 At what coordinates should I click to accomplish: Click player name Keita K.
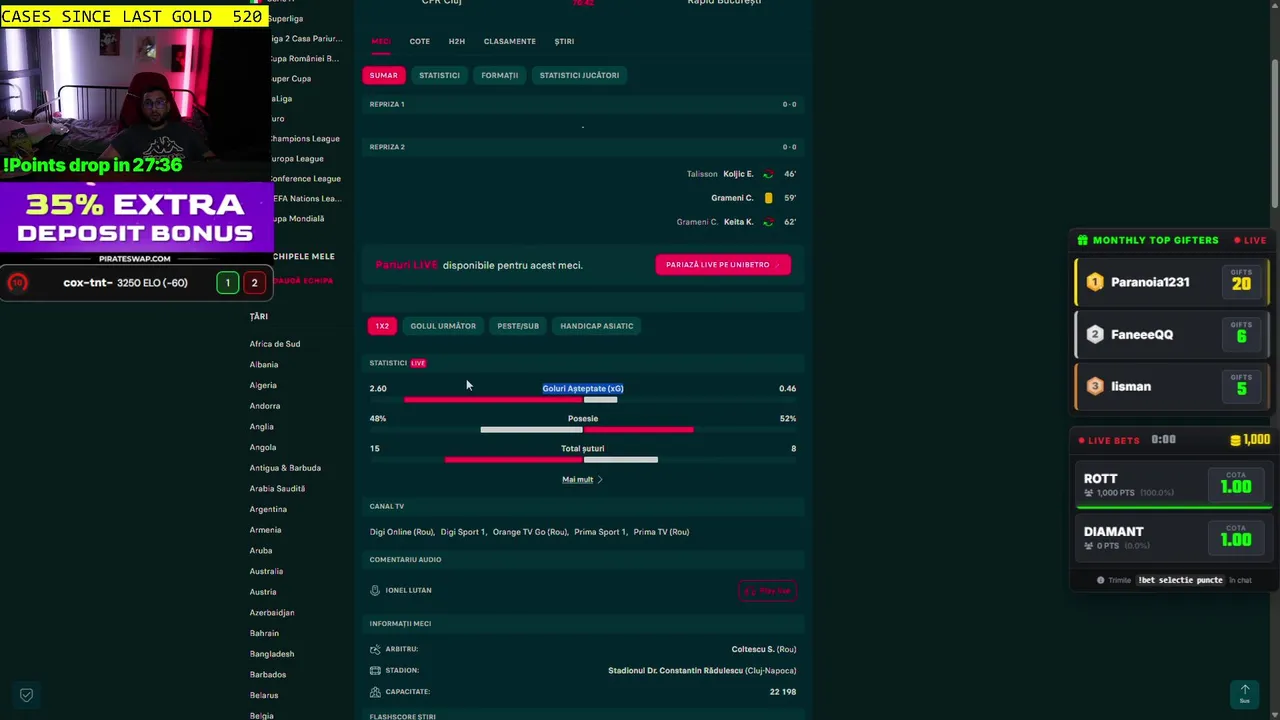coord(738,222)
